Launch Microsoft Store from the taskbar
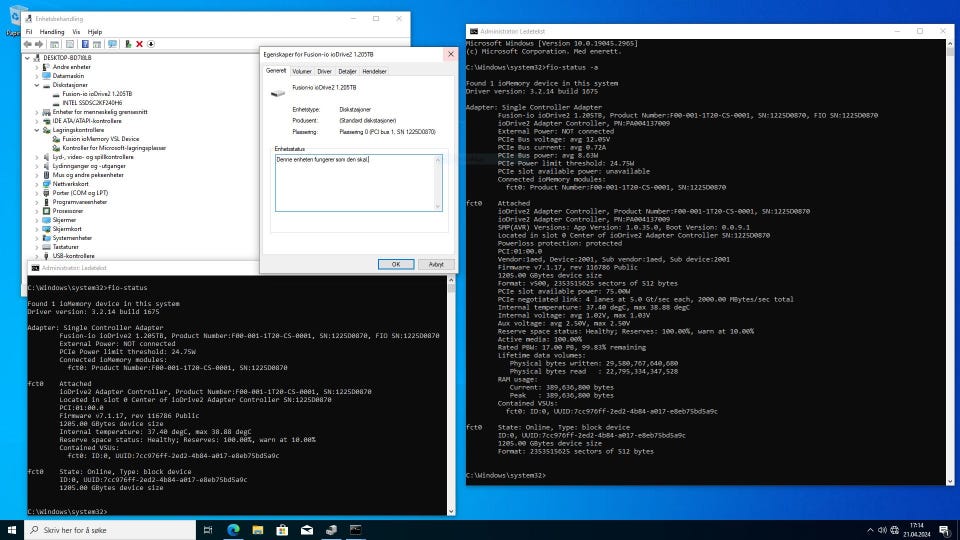The height and width of the screenshot is (540, 960). (x=283, y=529)
